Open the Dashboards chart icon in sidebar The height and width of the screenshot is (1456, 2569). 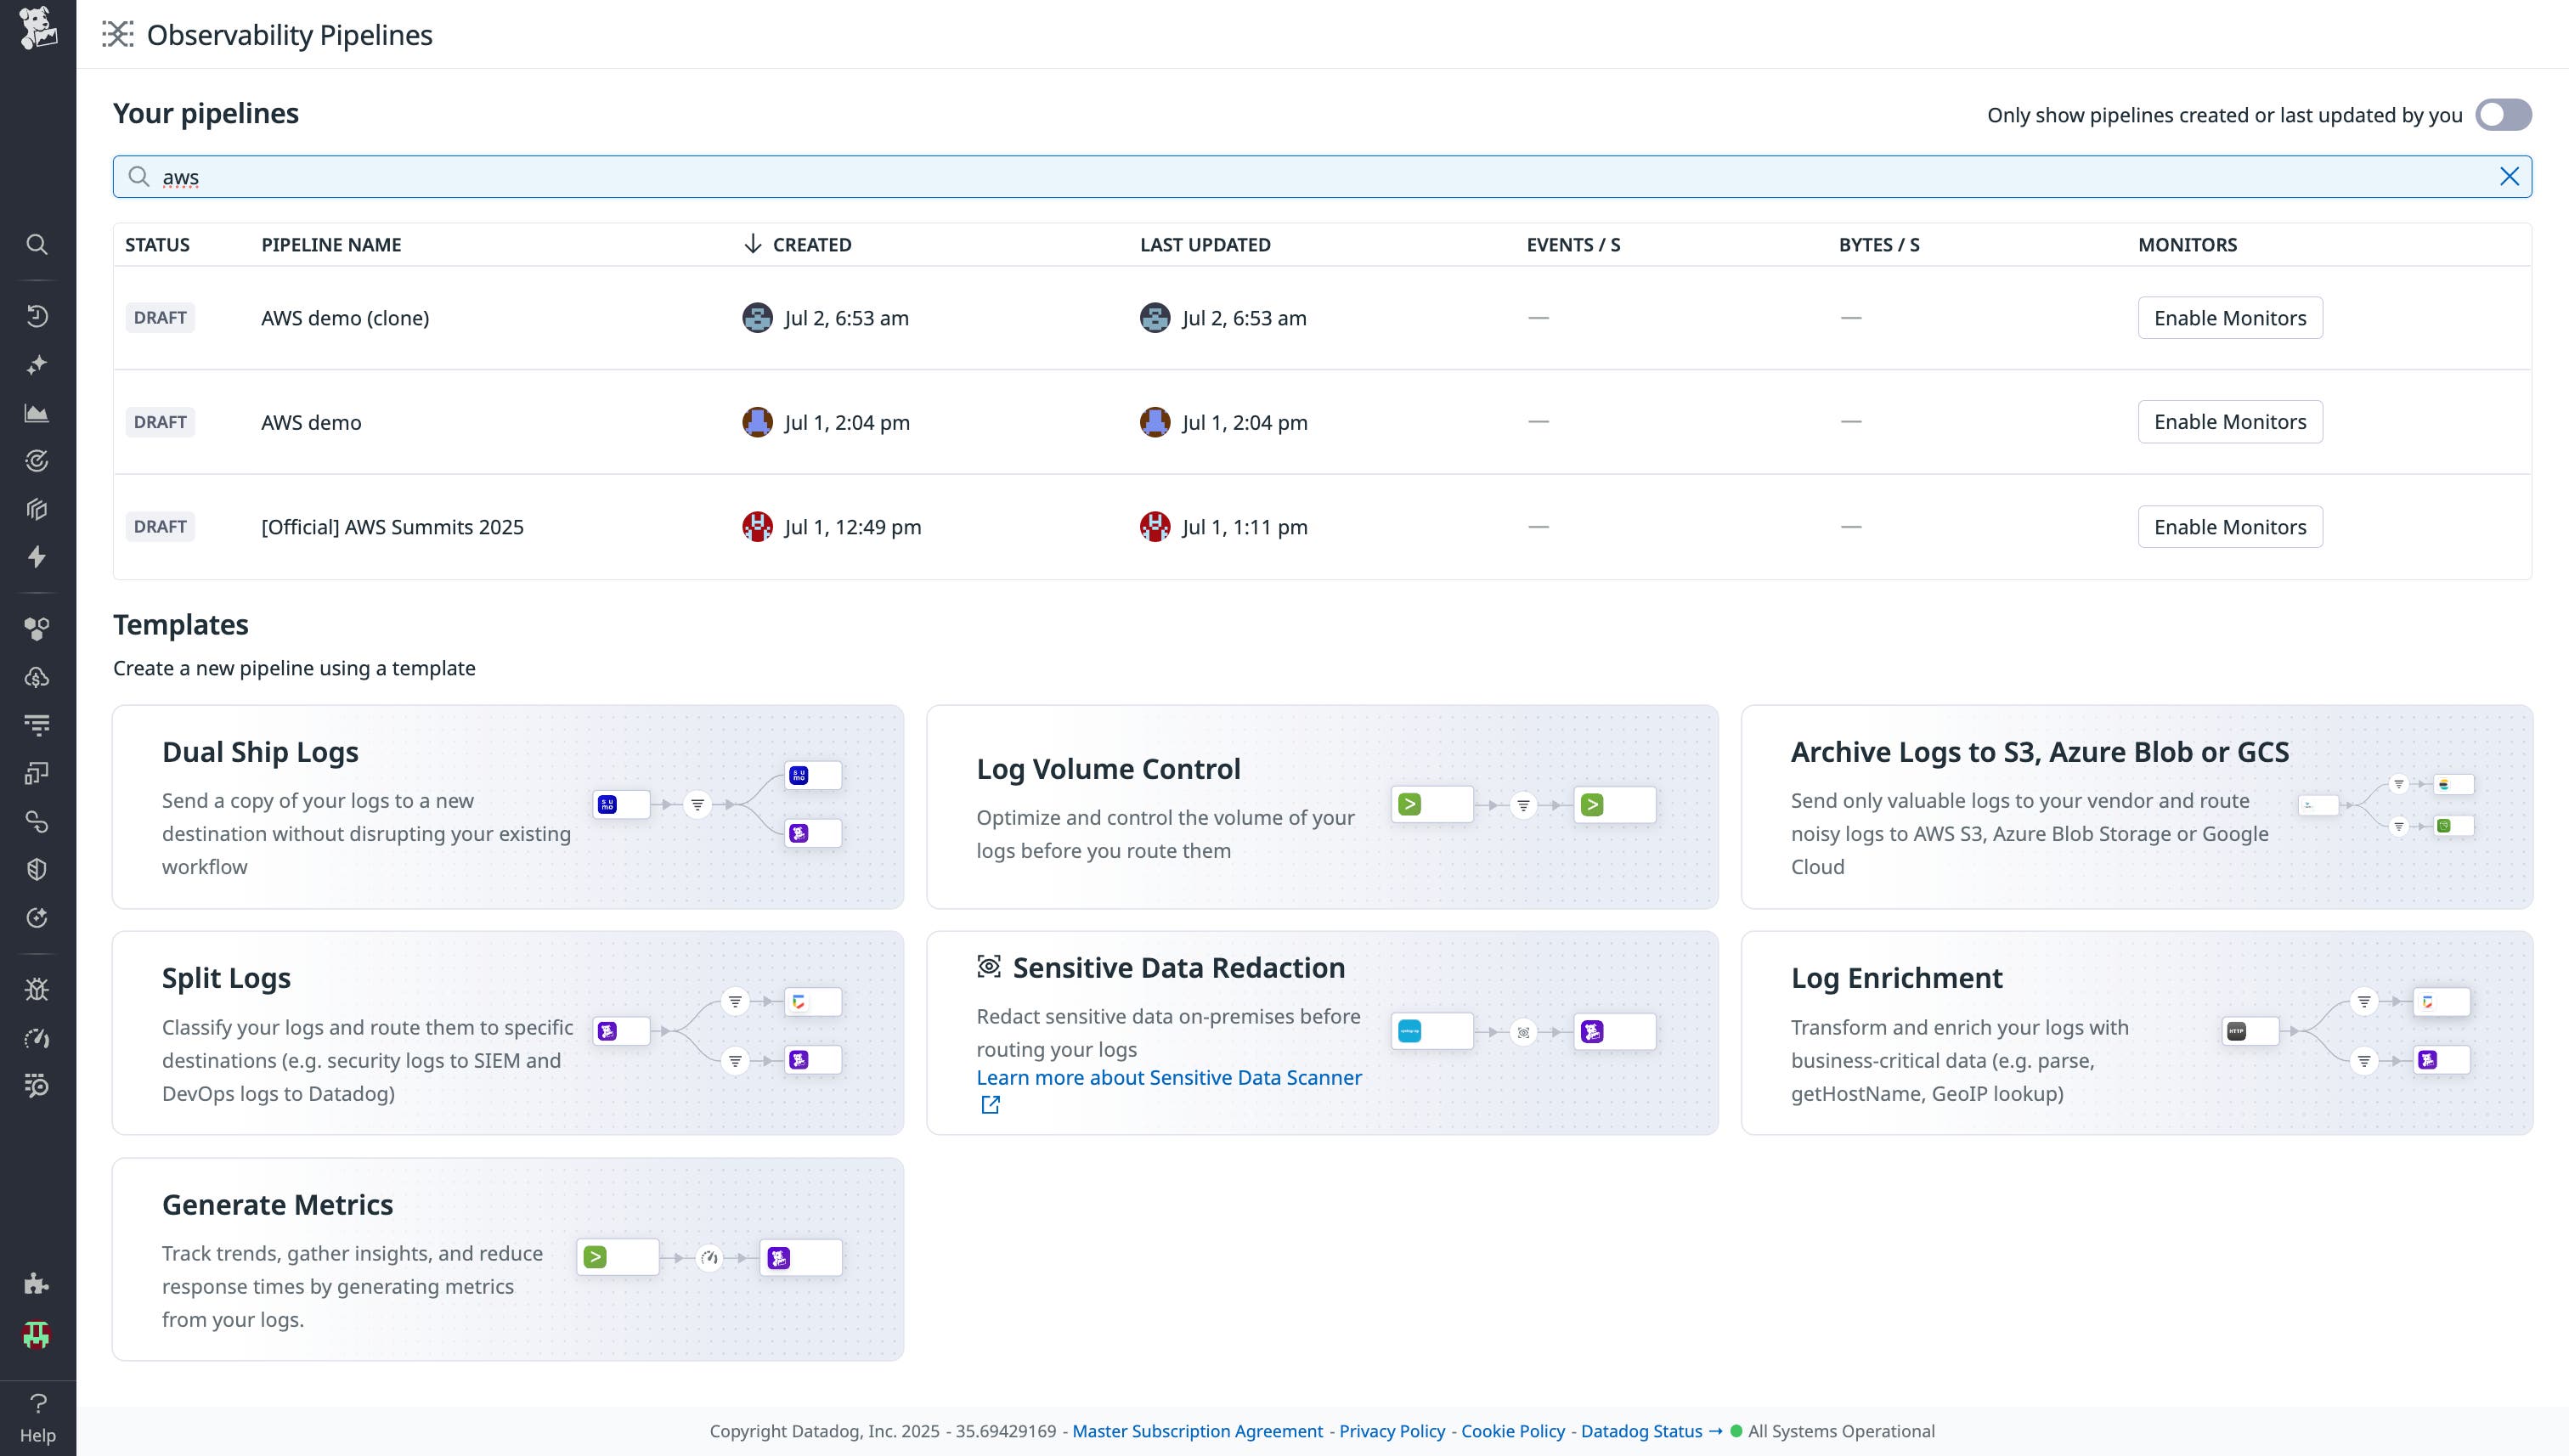(37, 412)
